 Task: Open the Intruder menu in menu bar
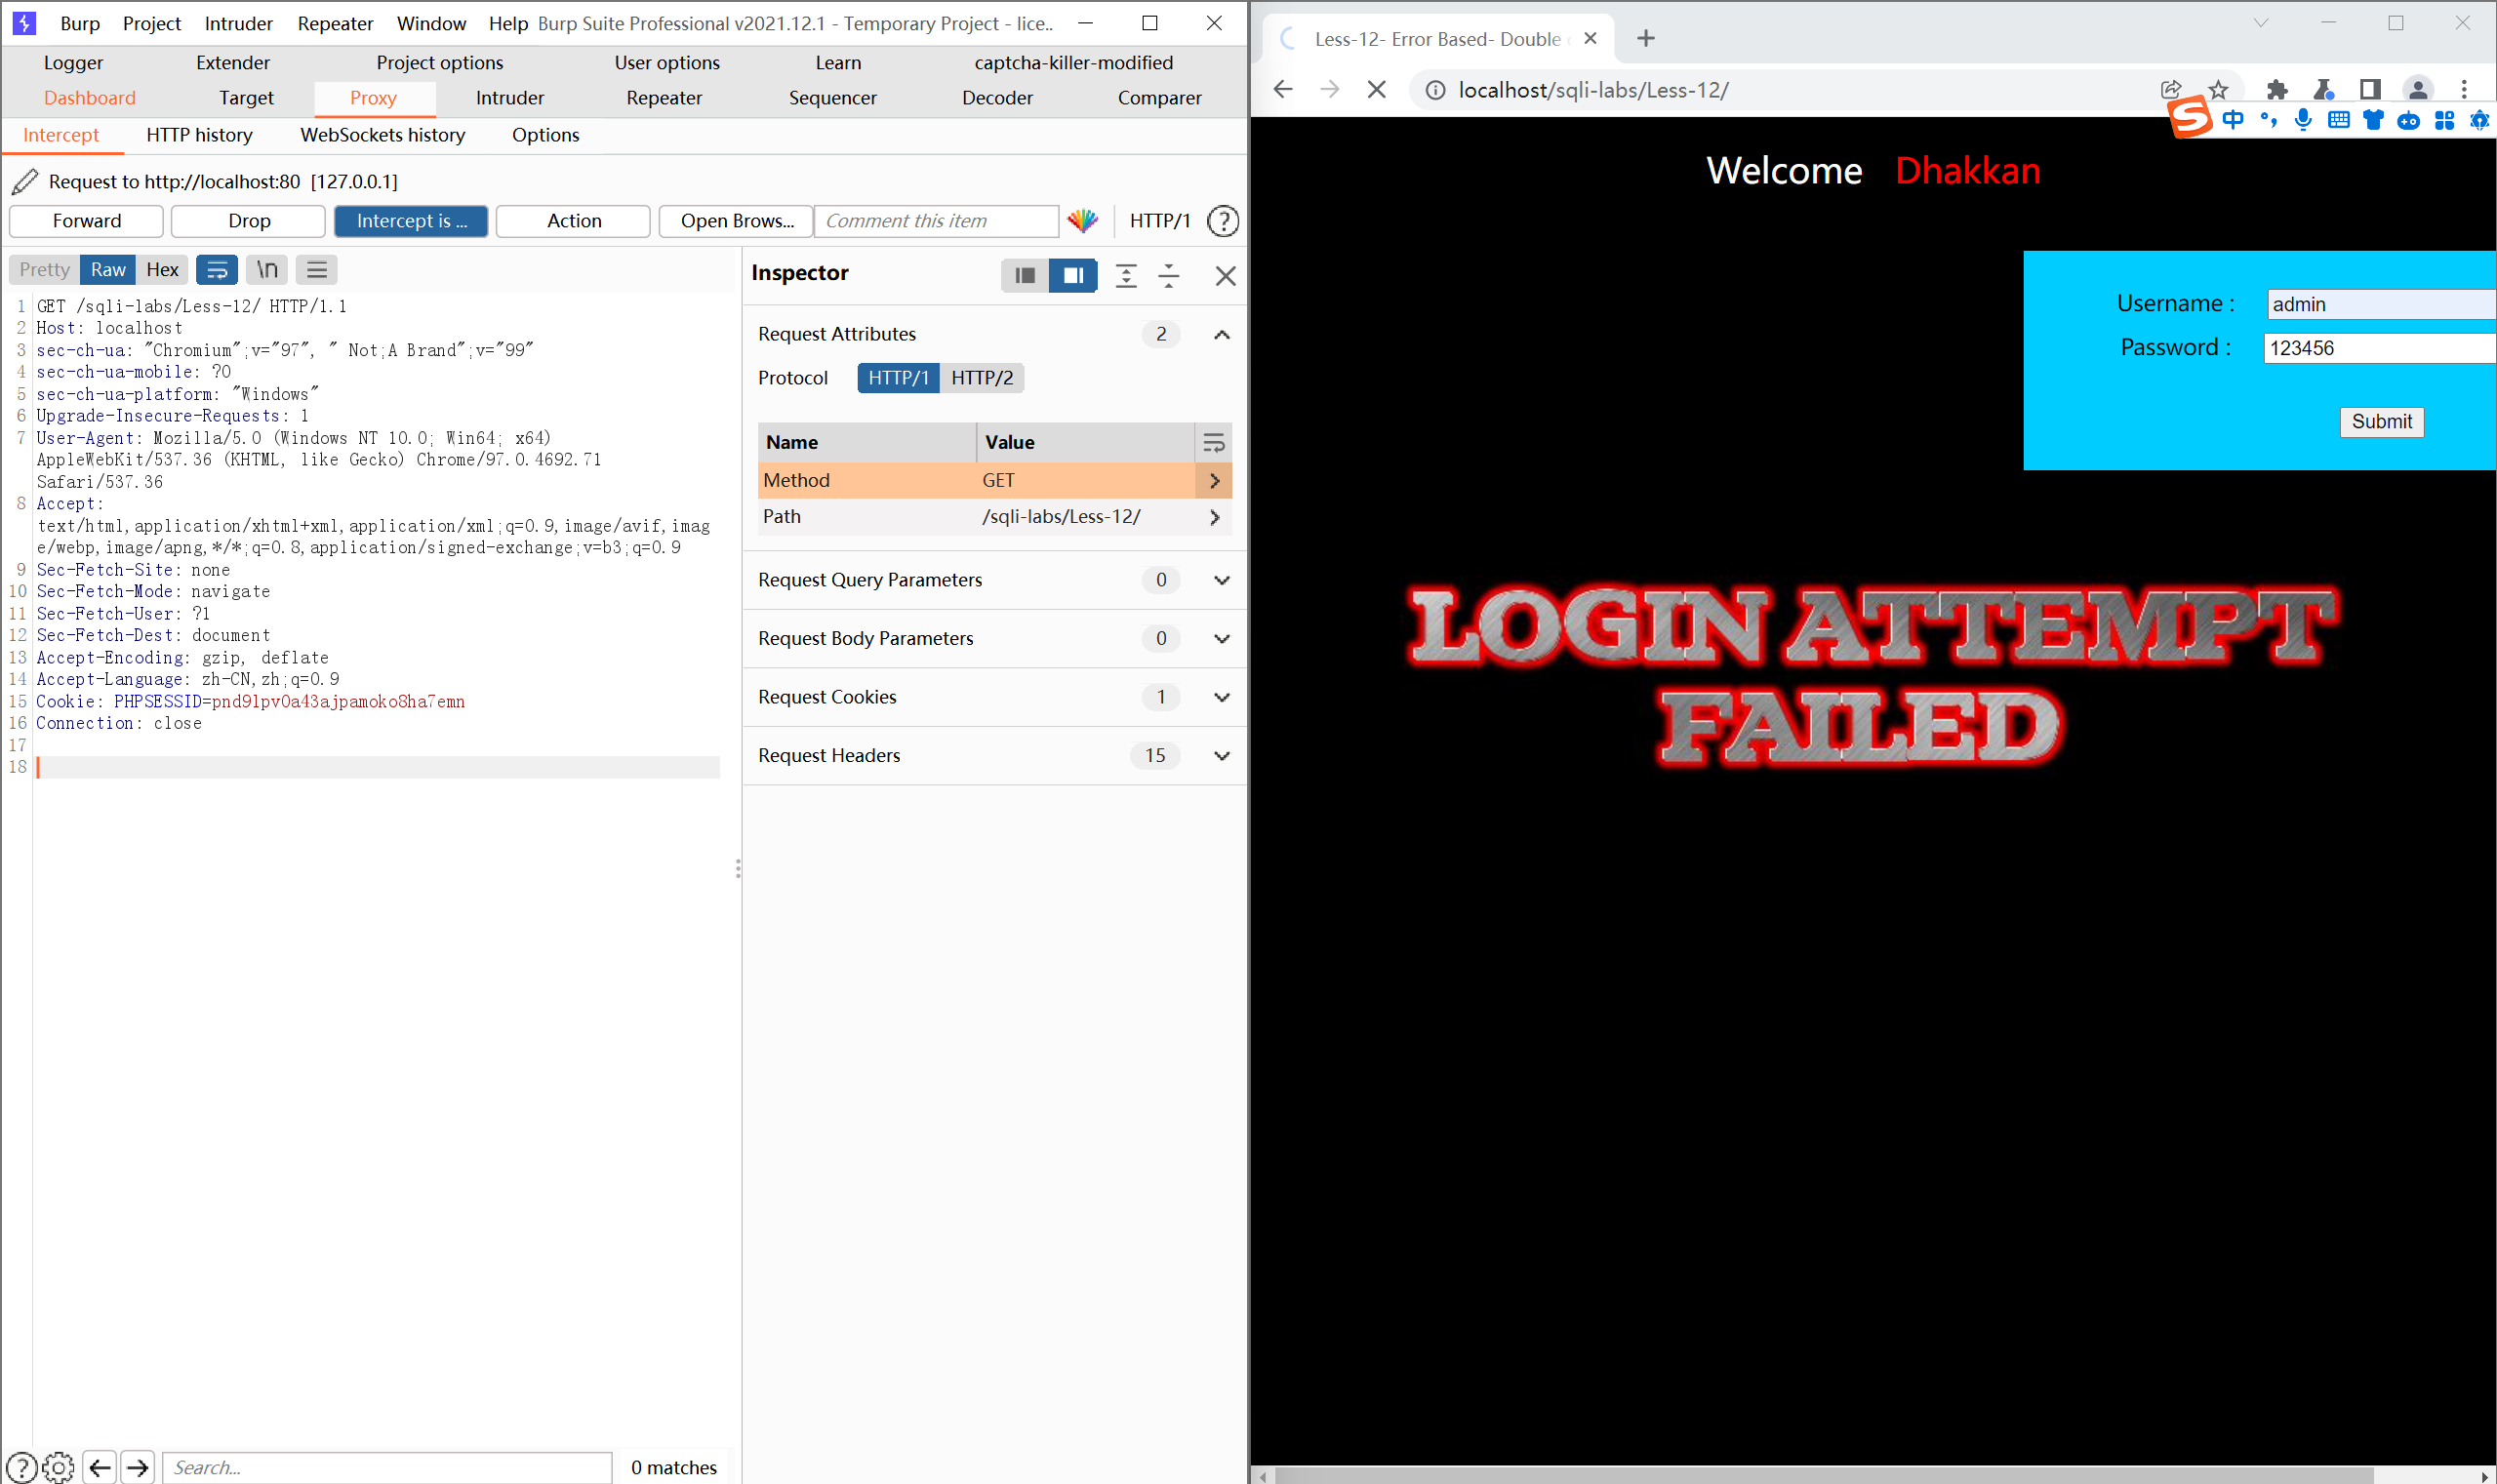(x=238, y=23)
